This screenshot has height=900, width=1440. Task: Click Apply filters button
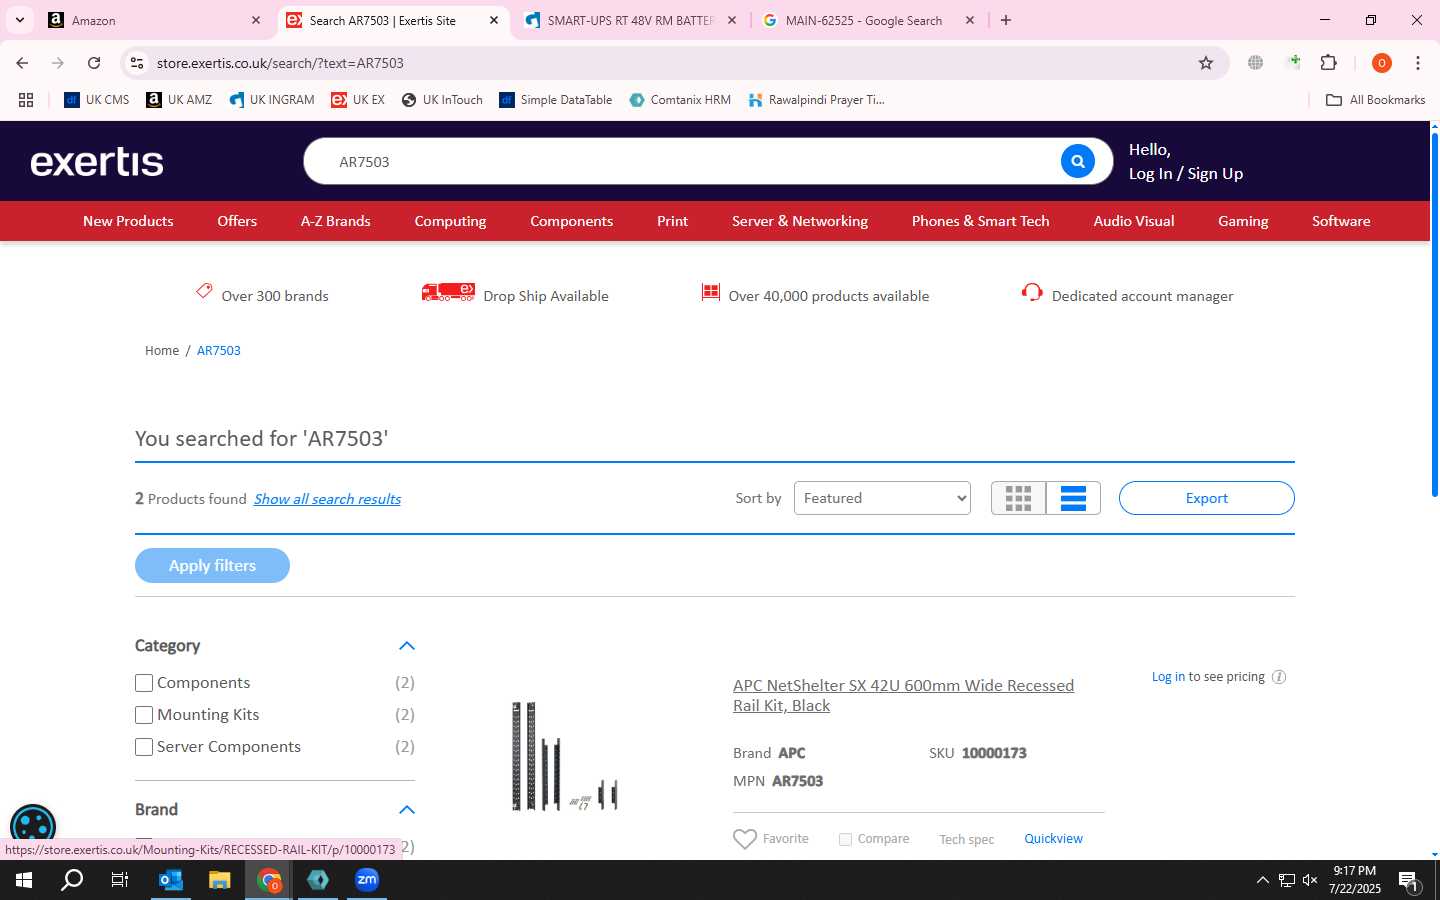pos(212,565)
